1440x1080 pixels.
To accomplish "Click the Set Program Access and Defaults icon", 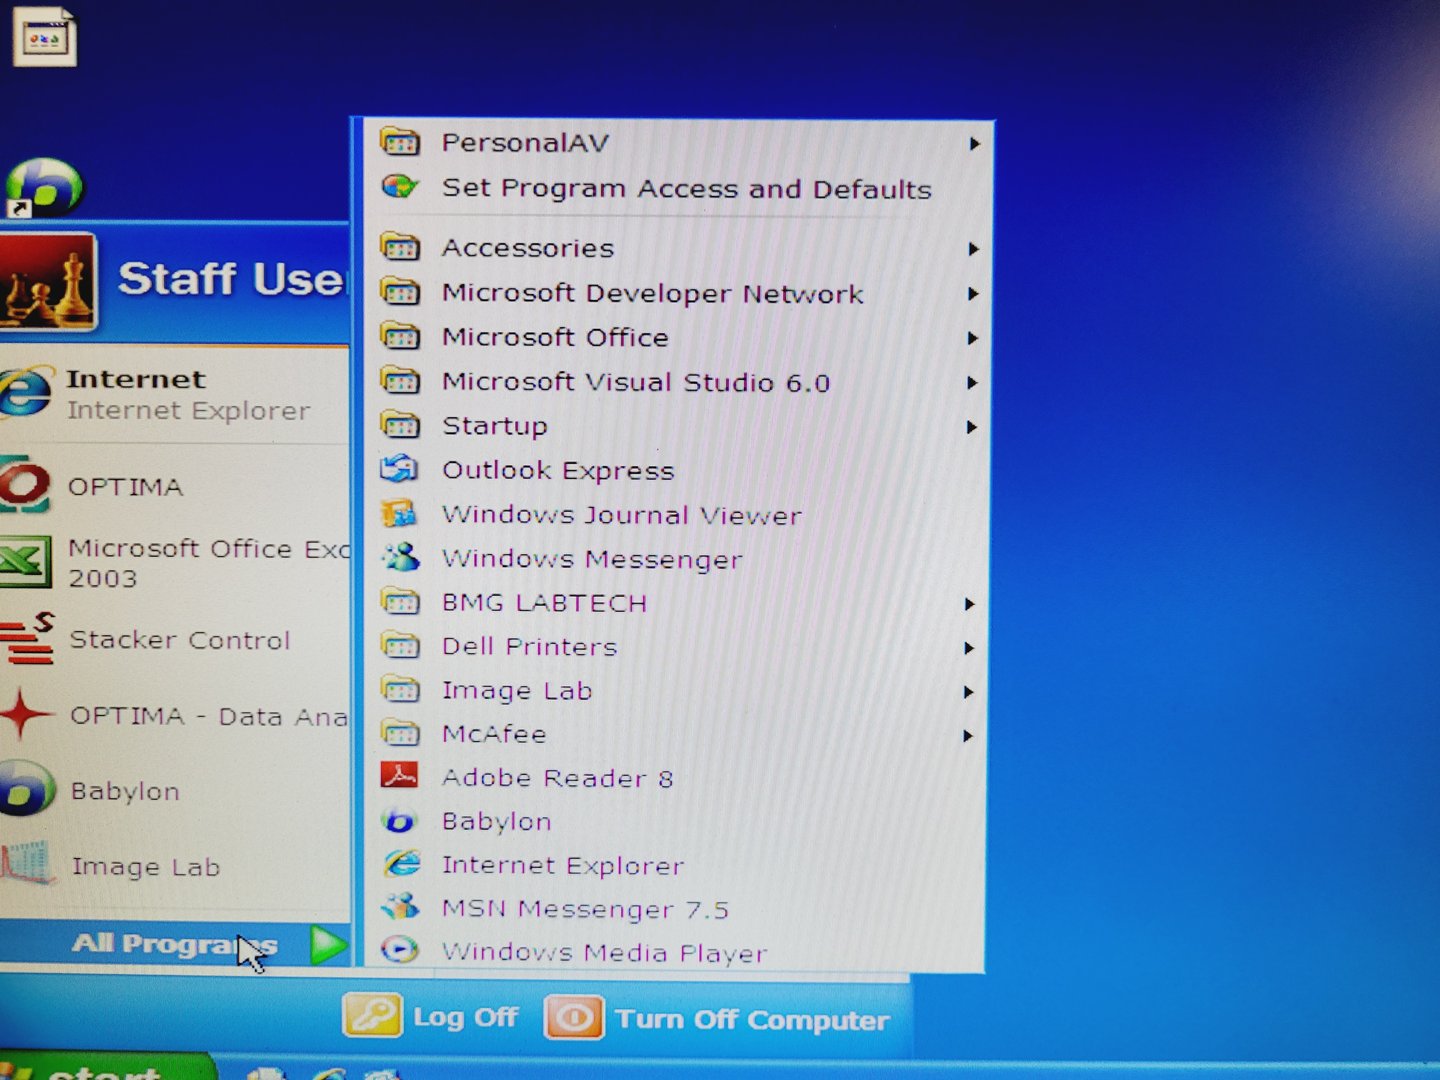I will tap(400, 187).
